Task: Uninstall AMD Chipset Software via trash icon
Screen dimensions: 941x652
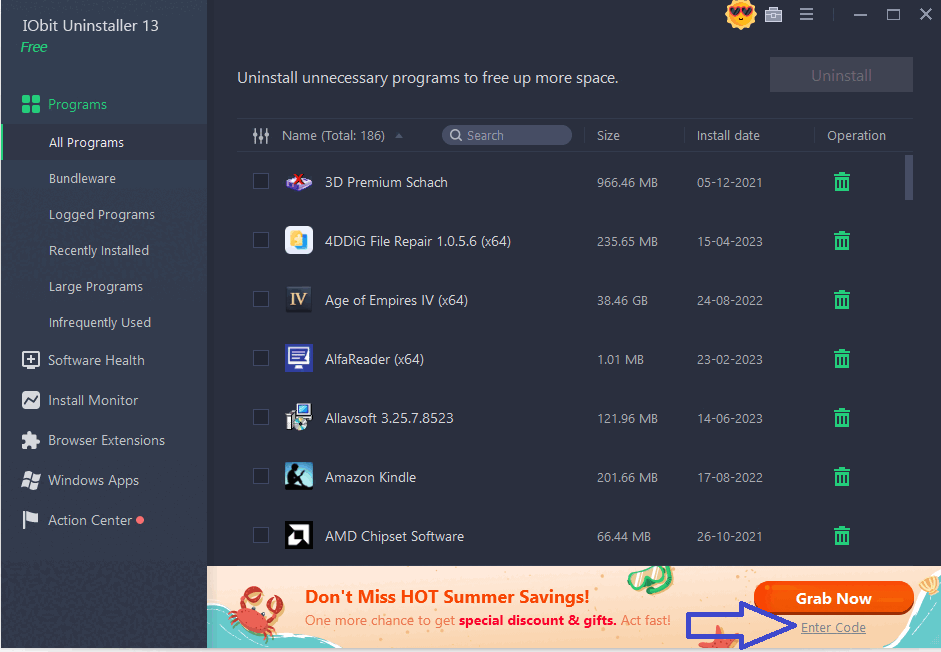Action: [841, 535]
